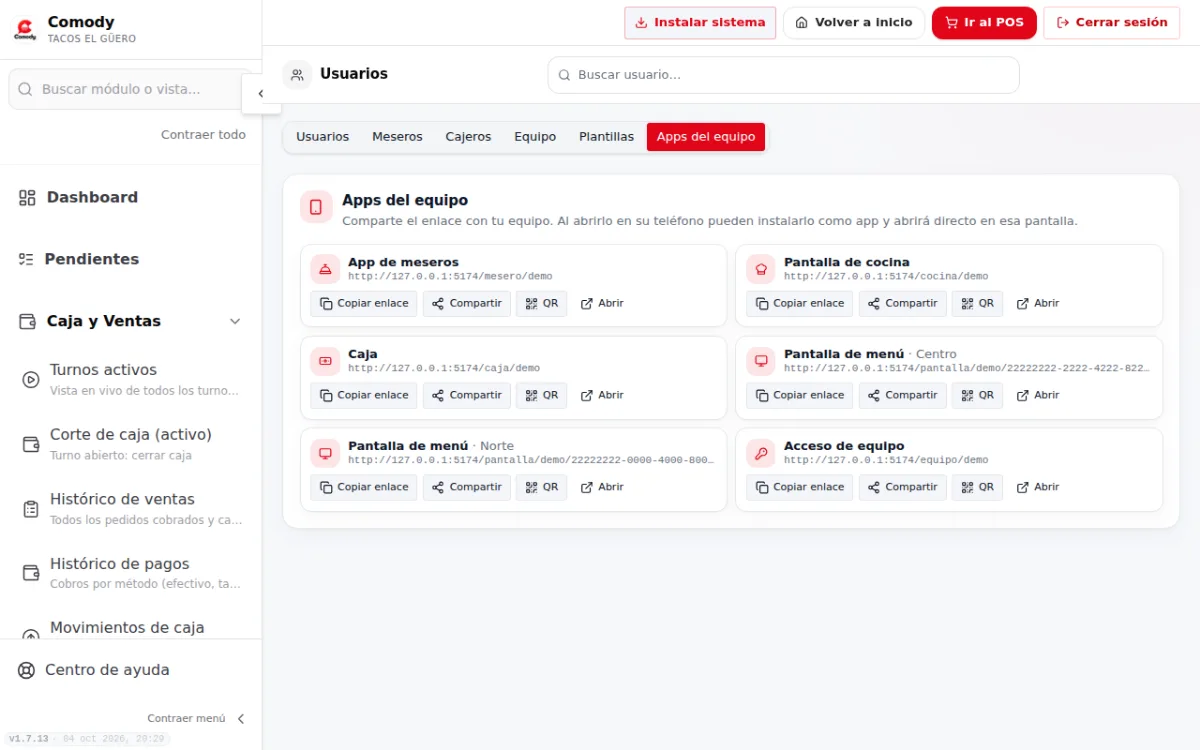Copy link for Acceso de equipo
1200x750 pixels.
(800, 488)
